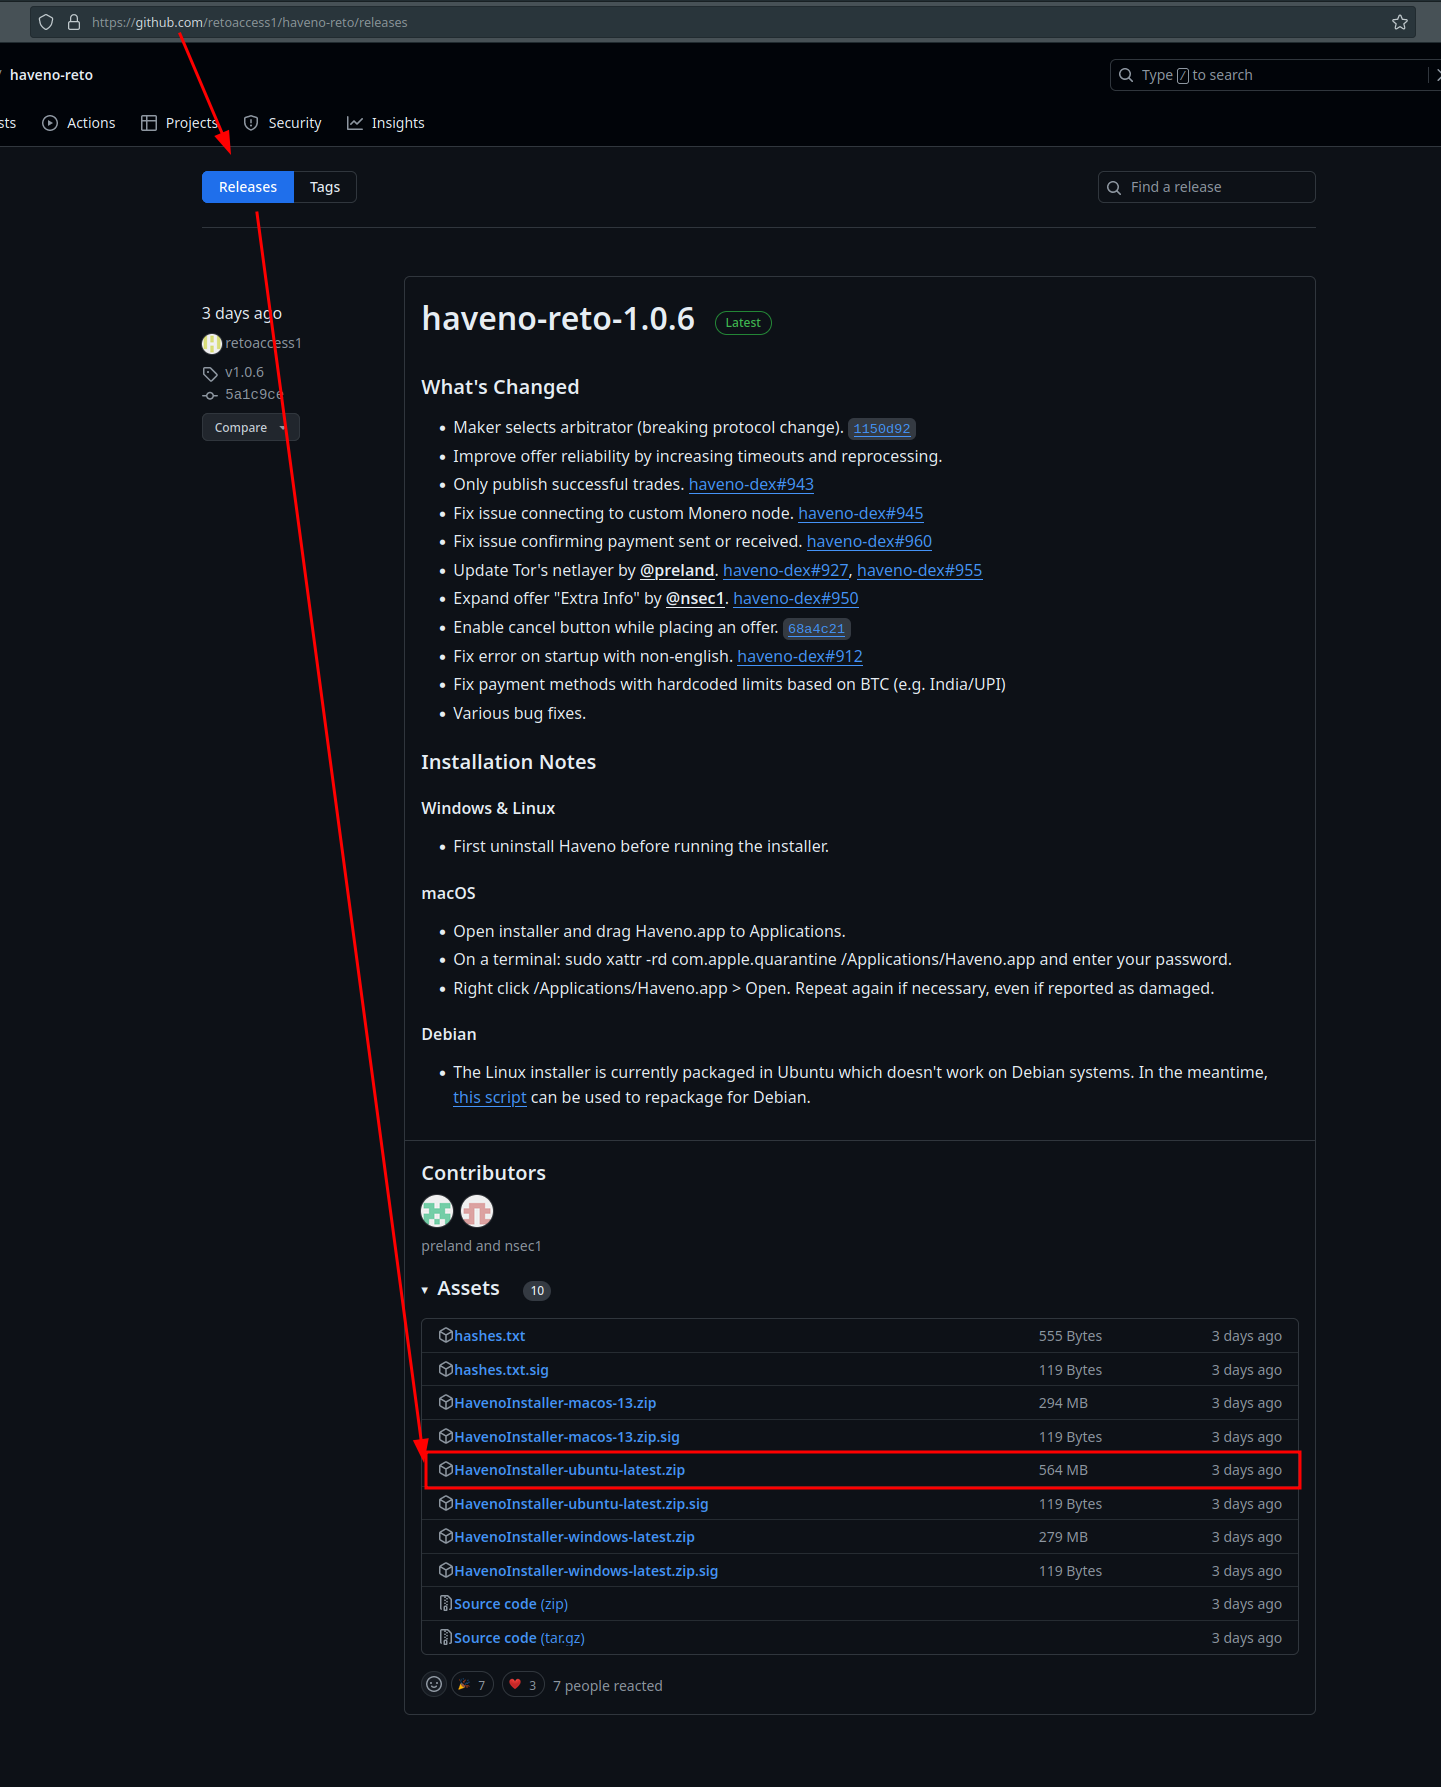Open the Projects tab
The image size is (1441, 1787).
179,123
